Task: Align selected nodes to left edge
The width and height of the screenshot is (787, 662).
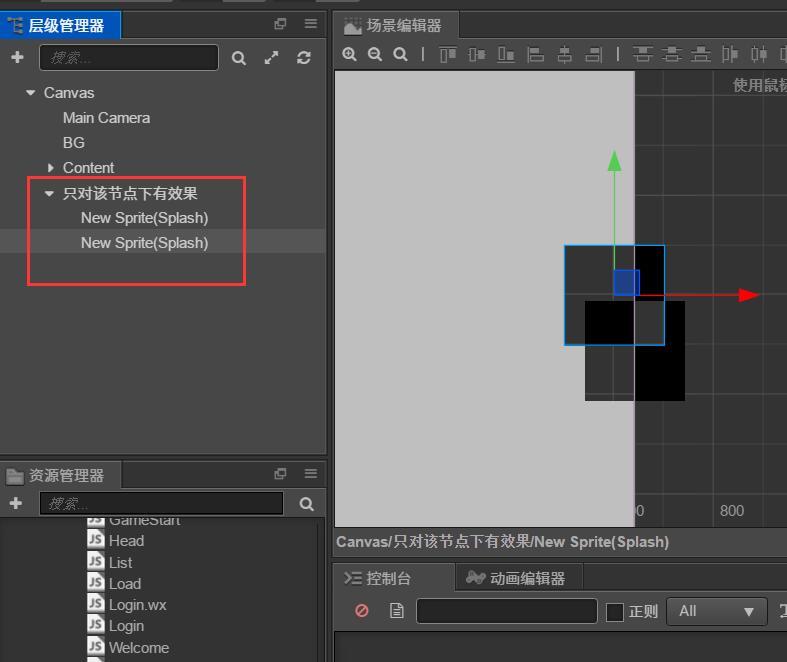Action: pos(536,54)
